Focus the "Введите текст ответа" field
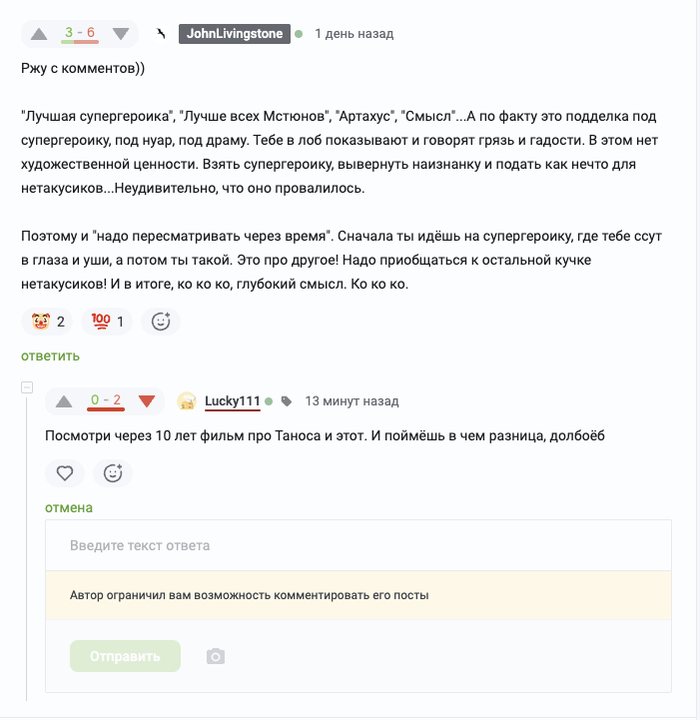The width and height of the screenshot is (700, 720). [358, 546]
